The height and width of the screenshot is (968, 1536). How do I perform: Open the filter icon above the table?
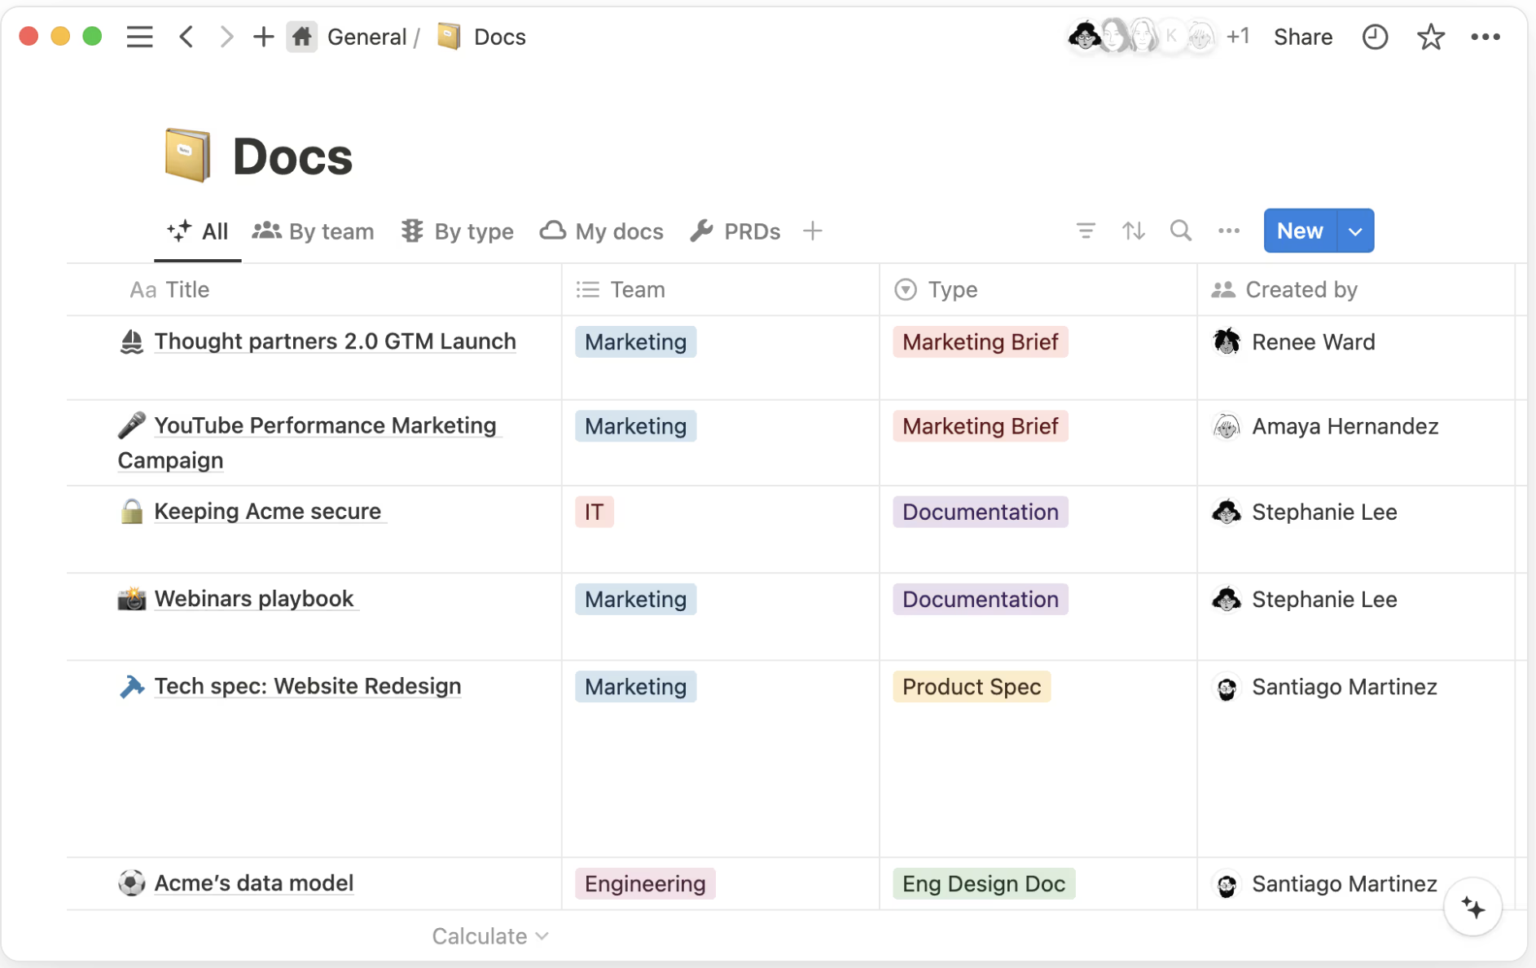pos(1085,230)
